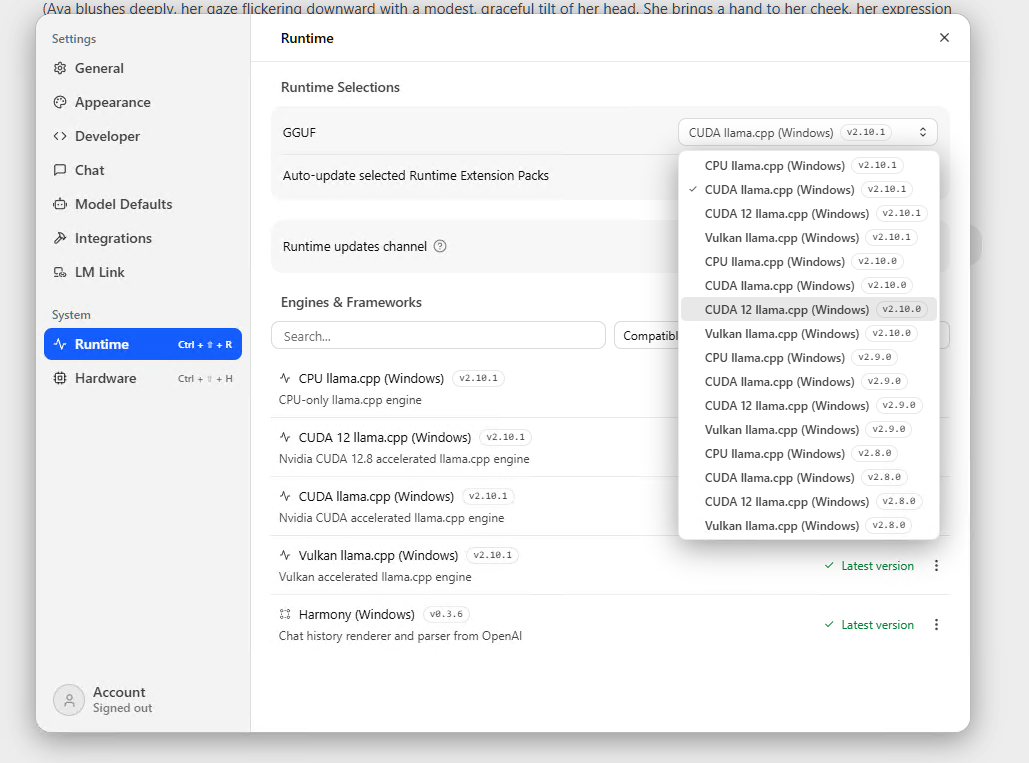1029x763 pixels.
Task: Click pulse icon next to Vulkan llama.cpp engine
Action: tap(285, 556)
